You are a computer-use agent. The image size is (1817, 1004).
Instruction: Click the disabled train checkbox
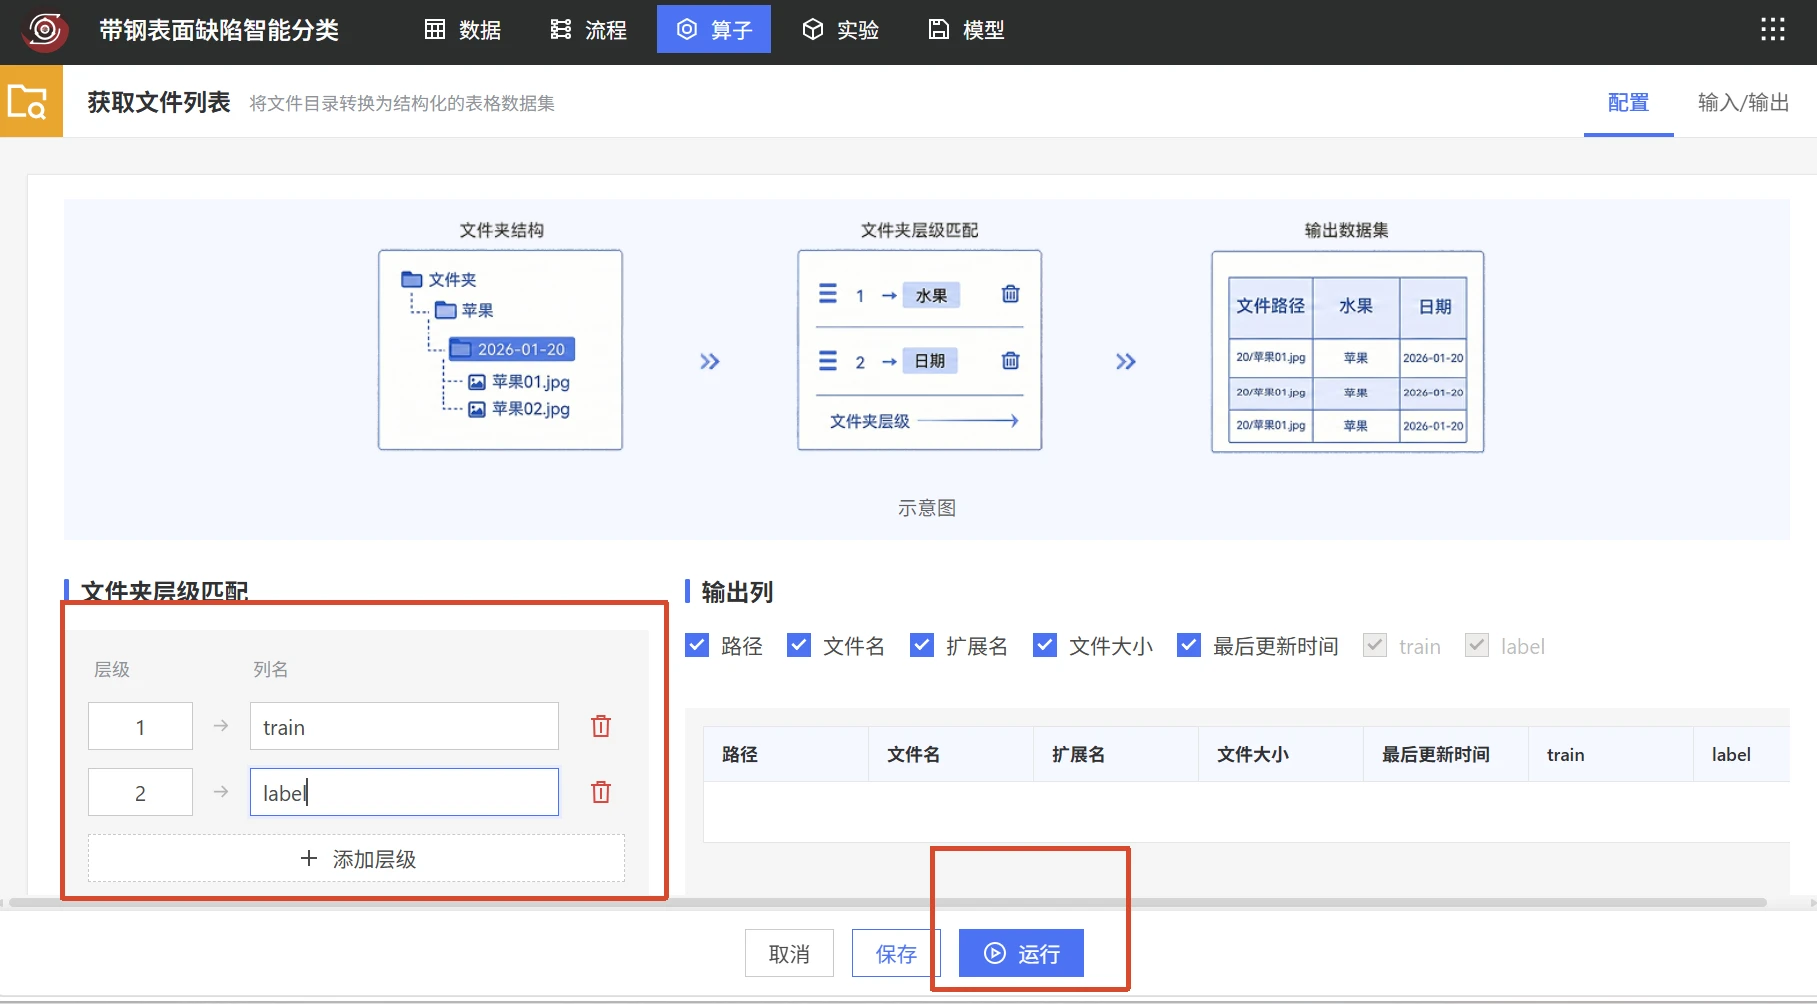1375,645
